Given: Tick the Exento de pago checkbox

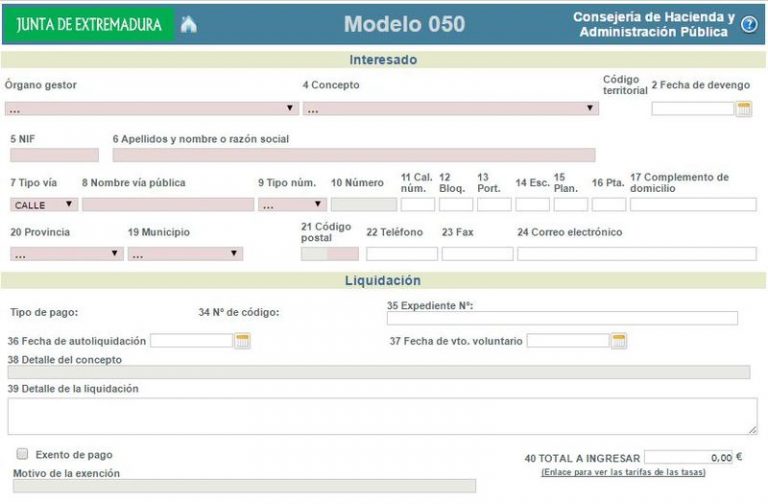Looking at the screenshot, I should click(22, 454).
